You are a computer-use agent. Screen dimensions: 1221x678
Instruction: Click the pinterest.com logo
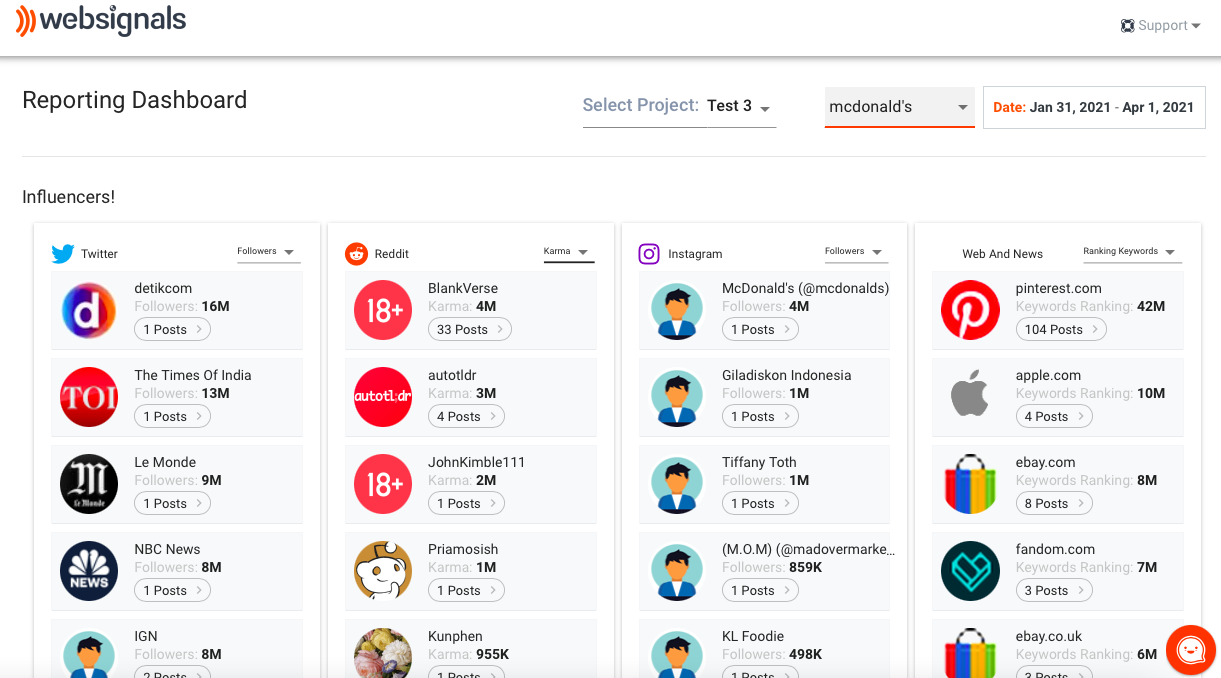click(970, 310)
